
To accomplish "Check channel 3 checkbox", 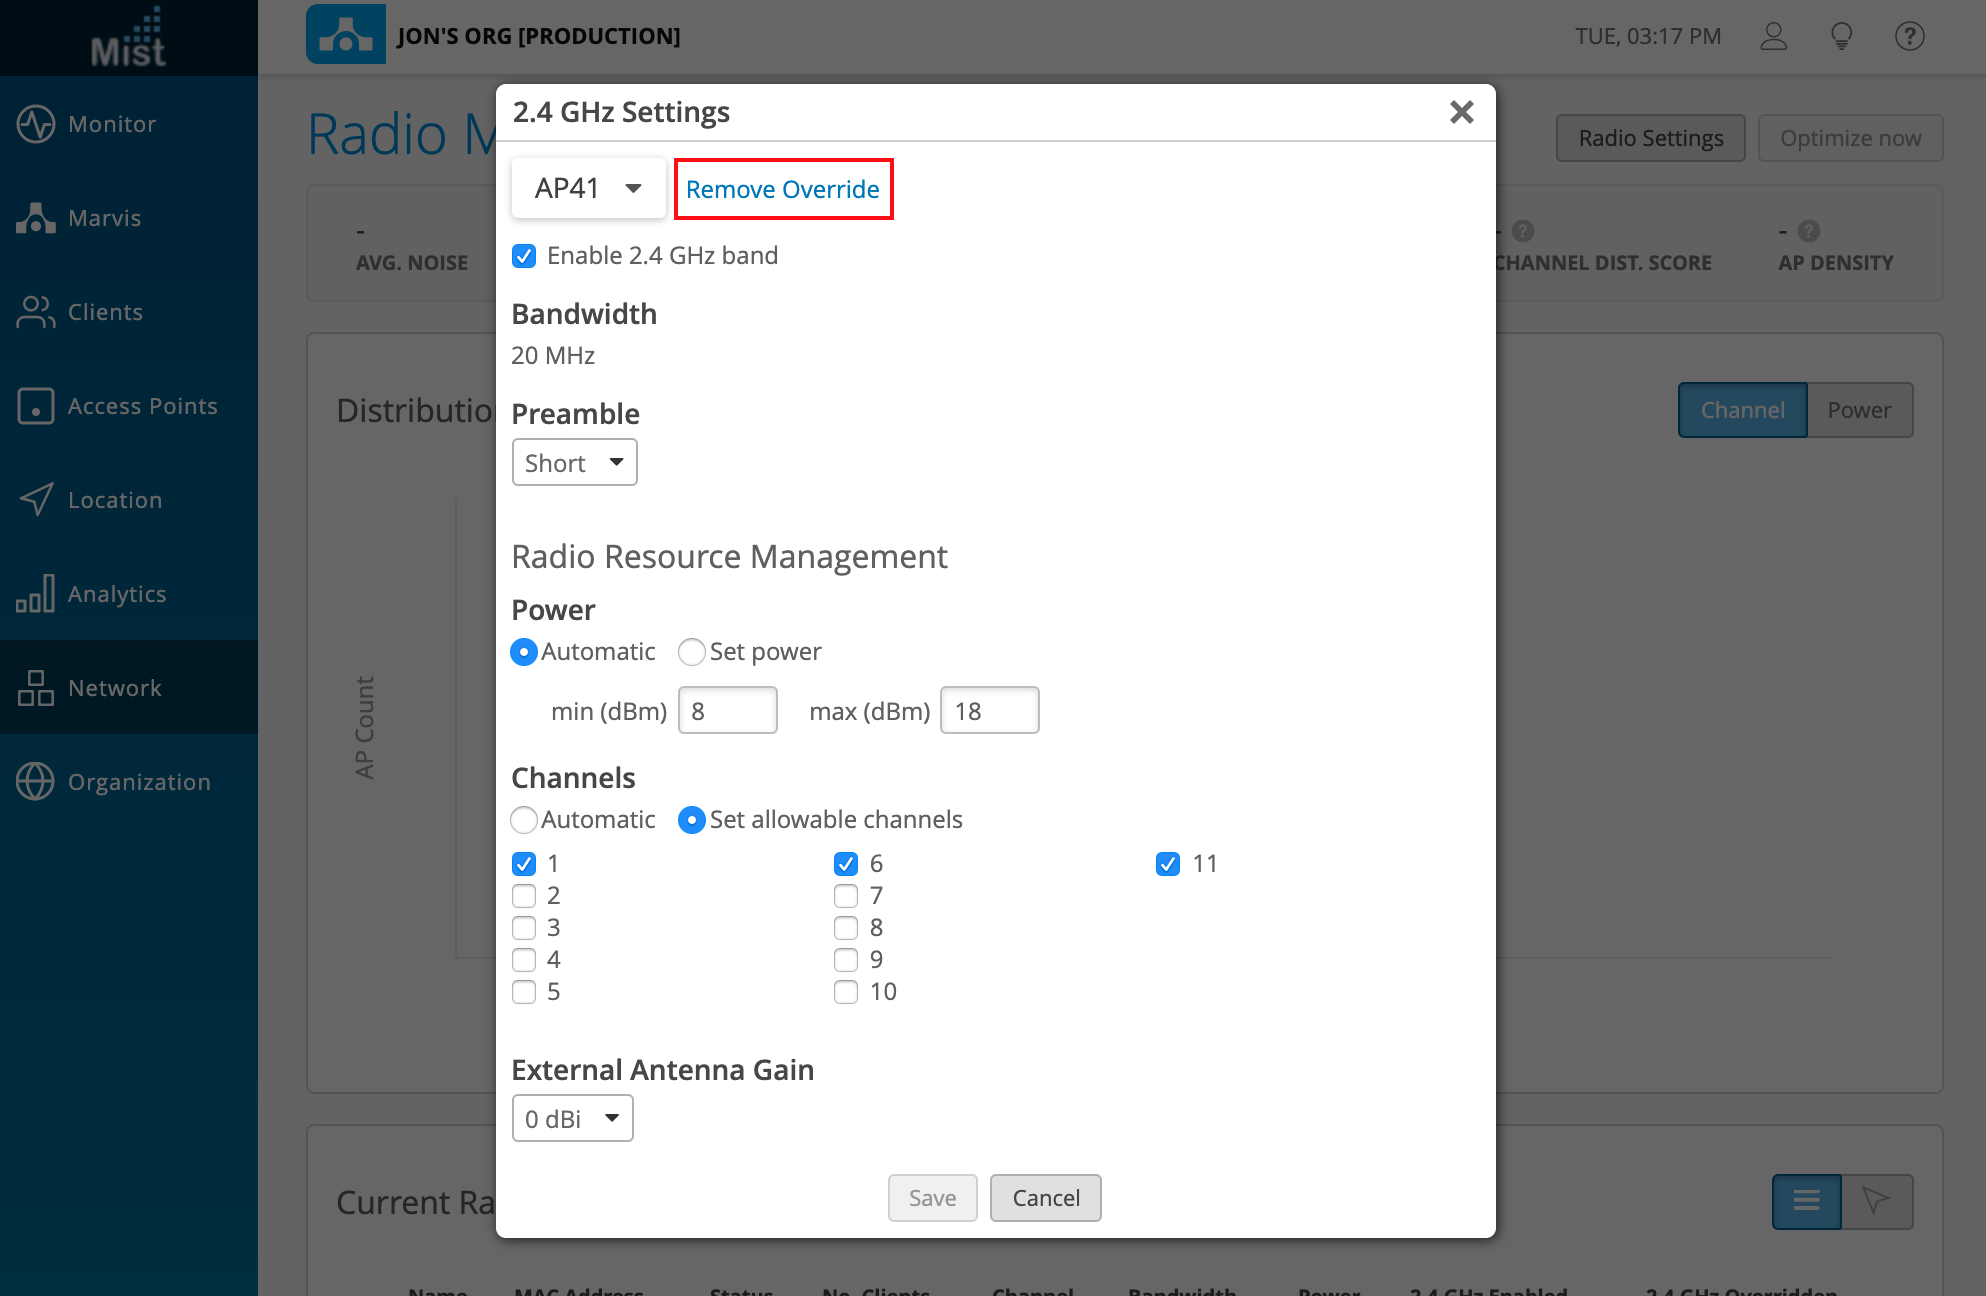I will pos(524,928).
